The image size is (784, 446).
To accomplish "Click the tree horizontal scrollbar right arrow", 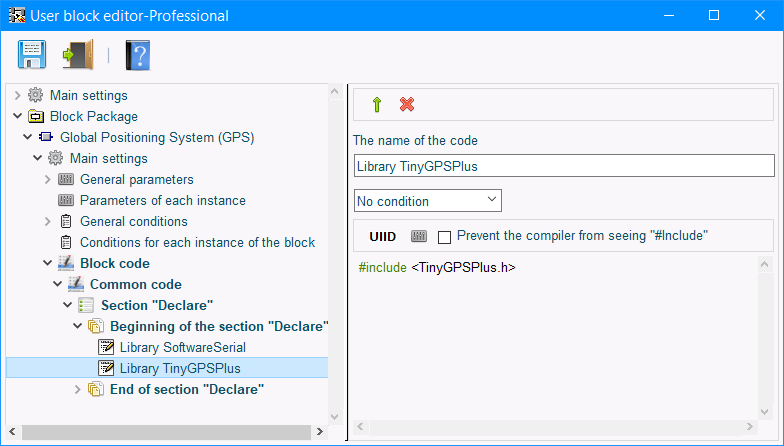I will [x=320, y=432].
